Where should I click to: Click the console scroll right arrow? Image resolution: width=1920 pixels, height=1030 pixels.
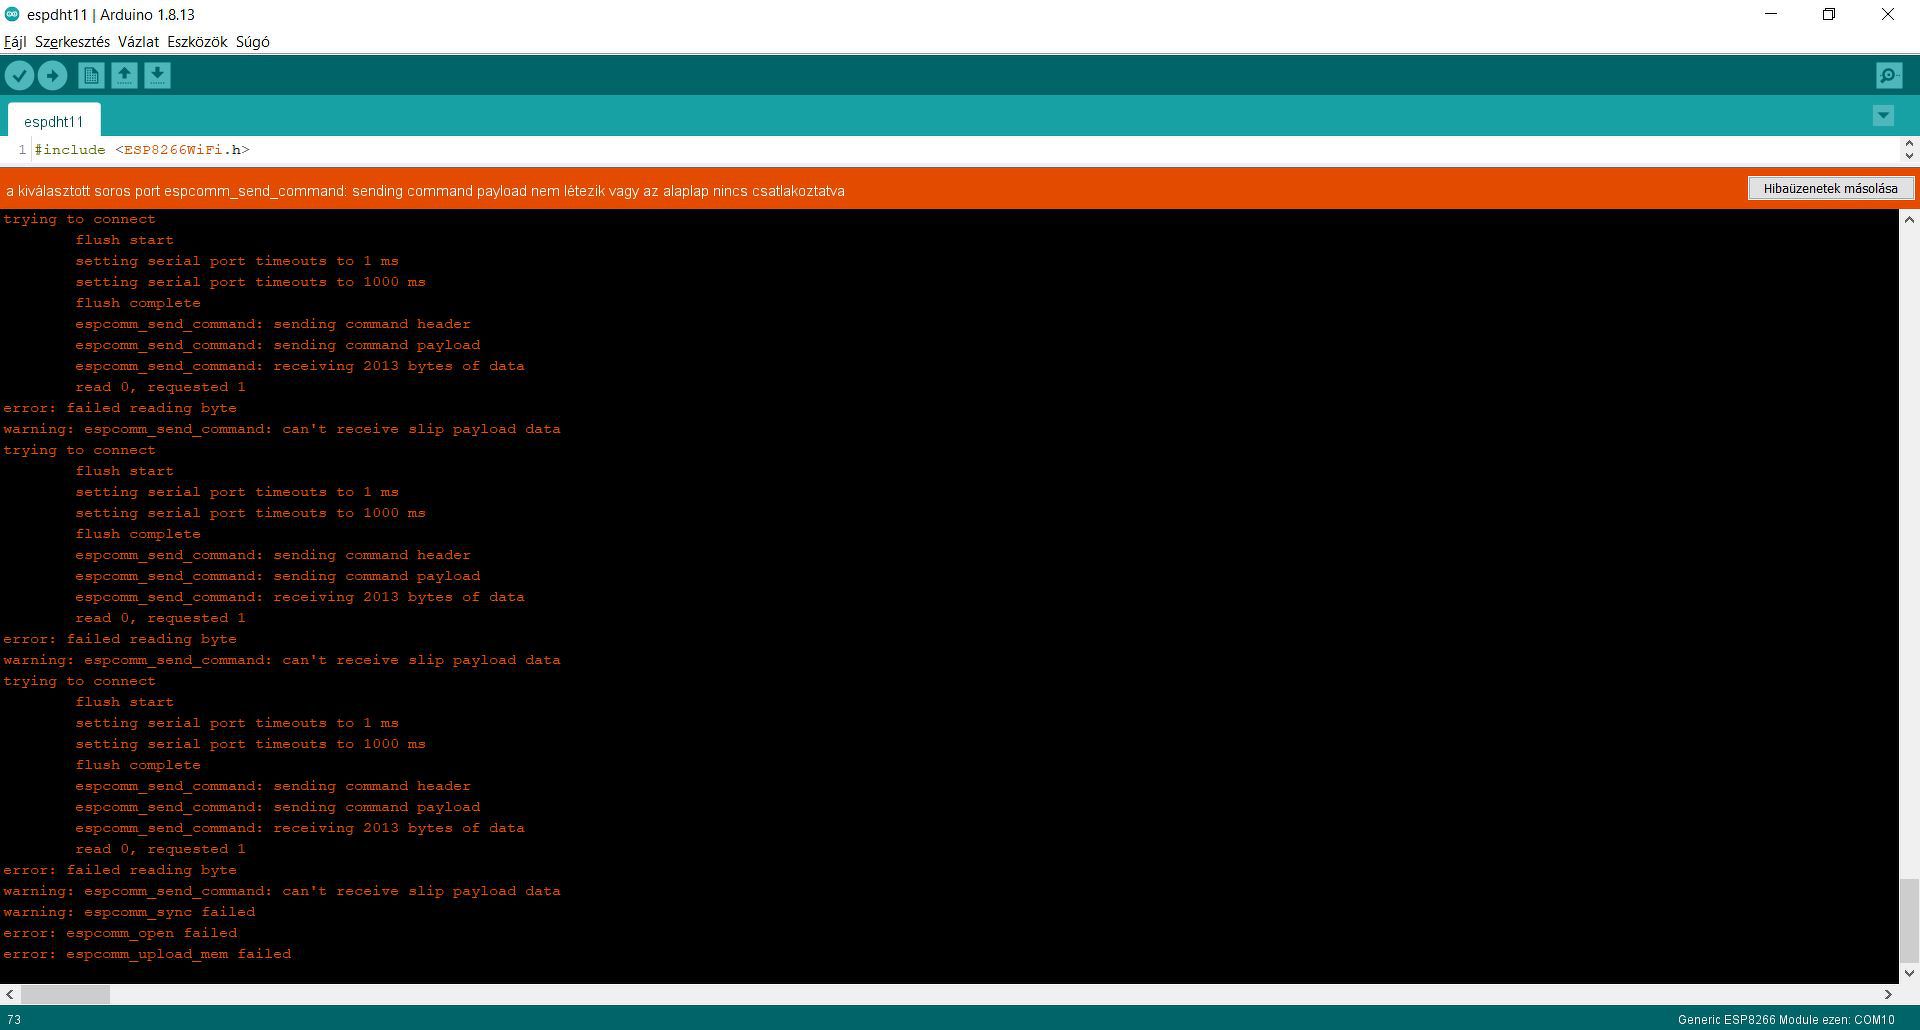click(1889, 994)
